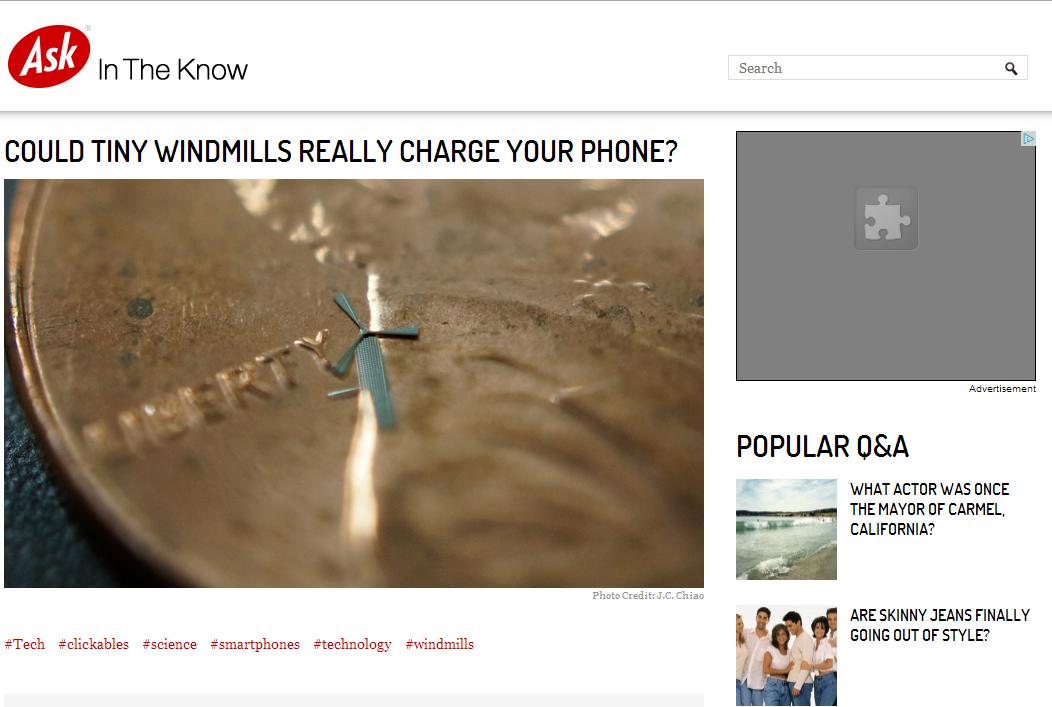Open the #science tag link
The image size is (1052, 707).
[x=170, y=644]
